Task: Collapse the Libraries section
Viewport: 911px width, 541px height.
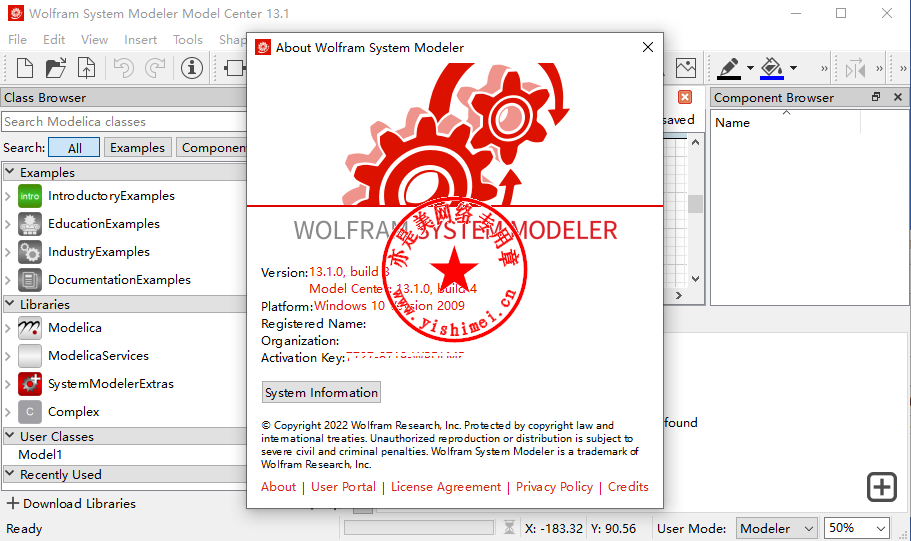Action: [10, 303]
